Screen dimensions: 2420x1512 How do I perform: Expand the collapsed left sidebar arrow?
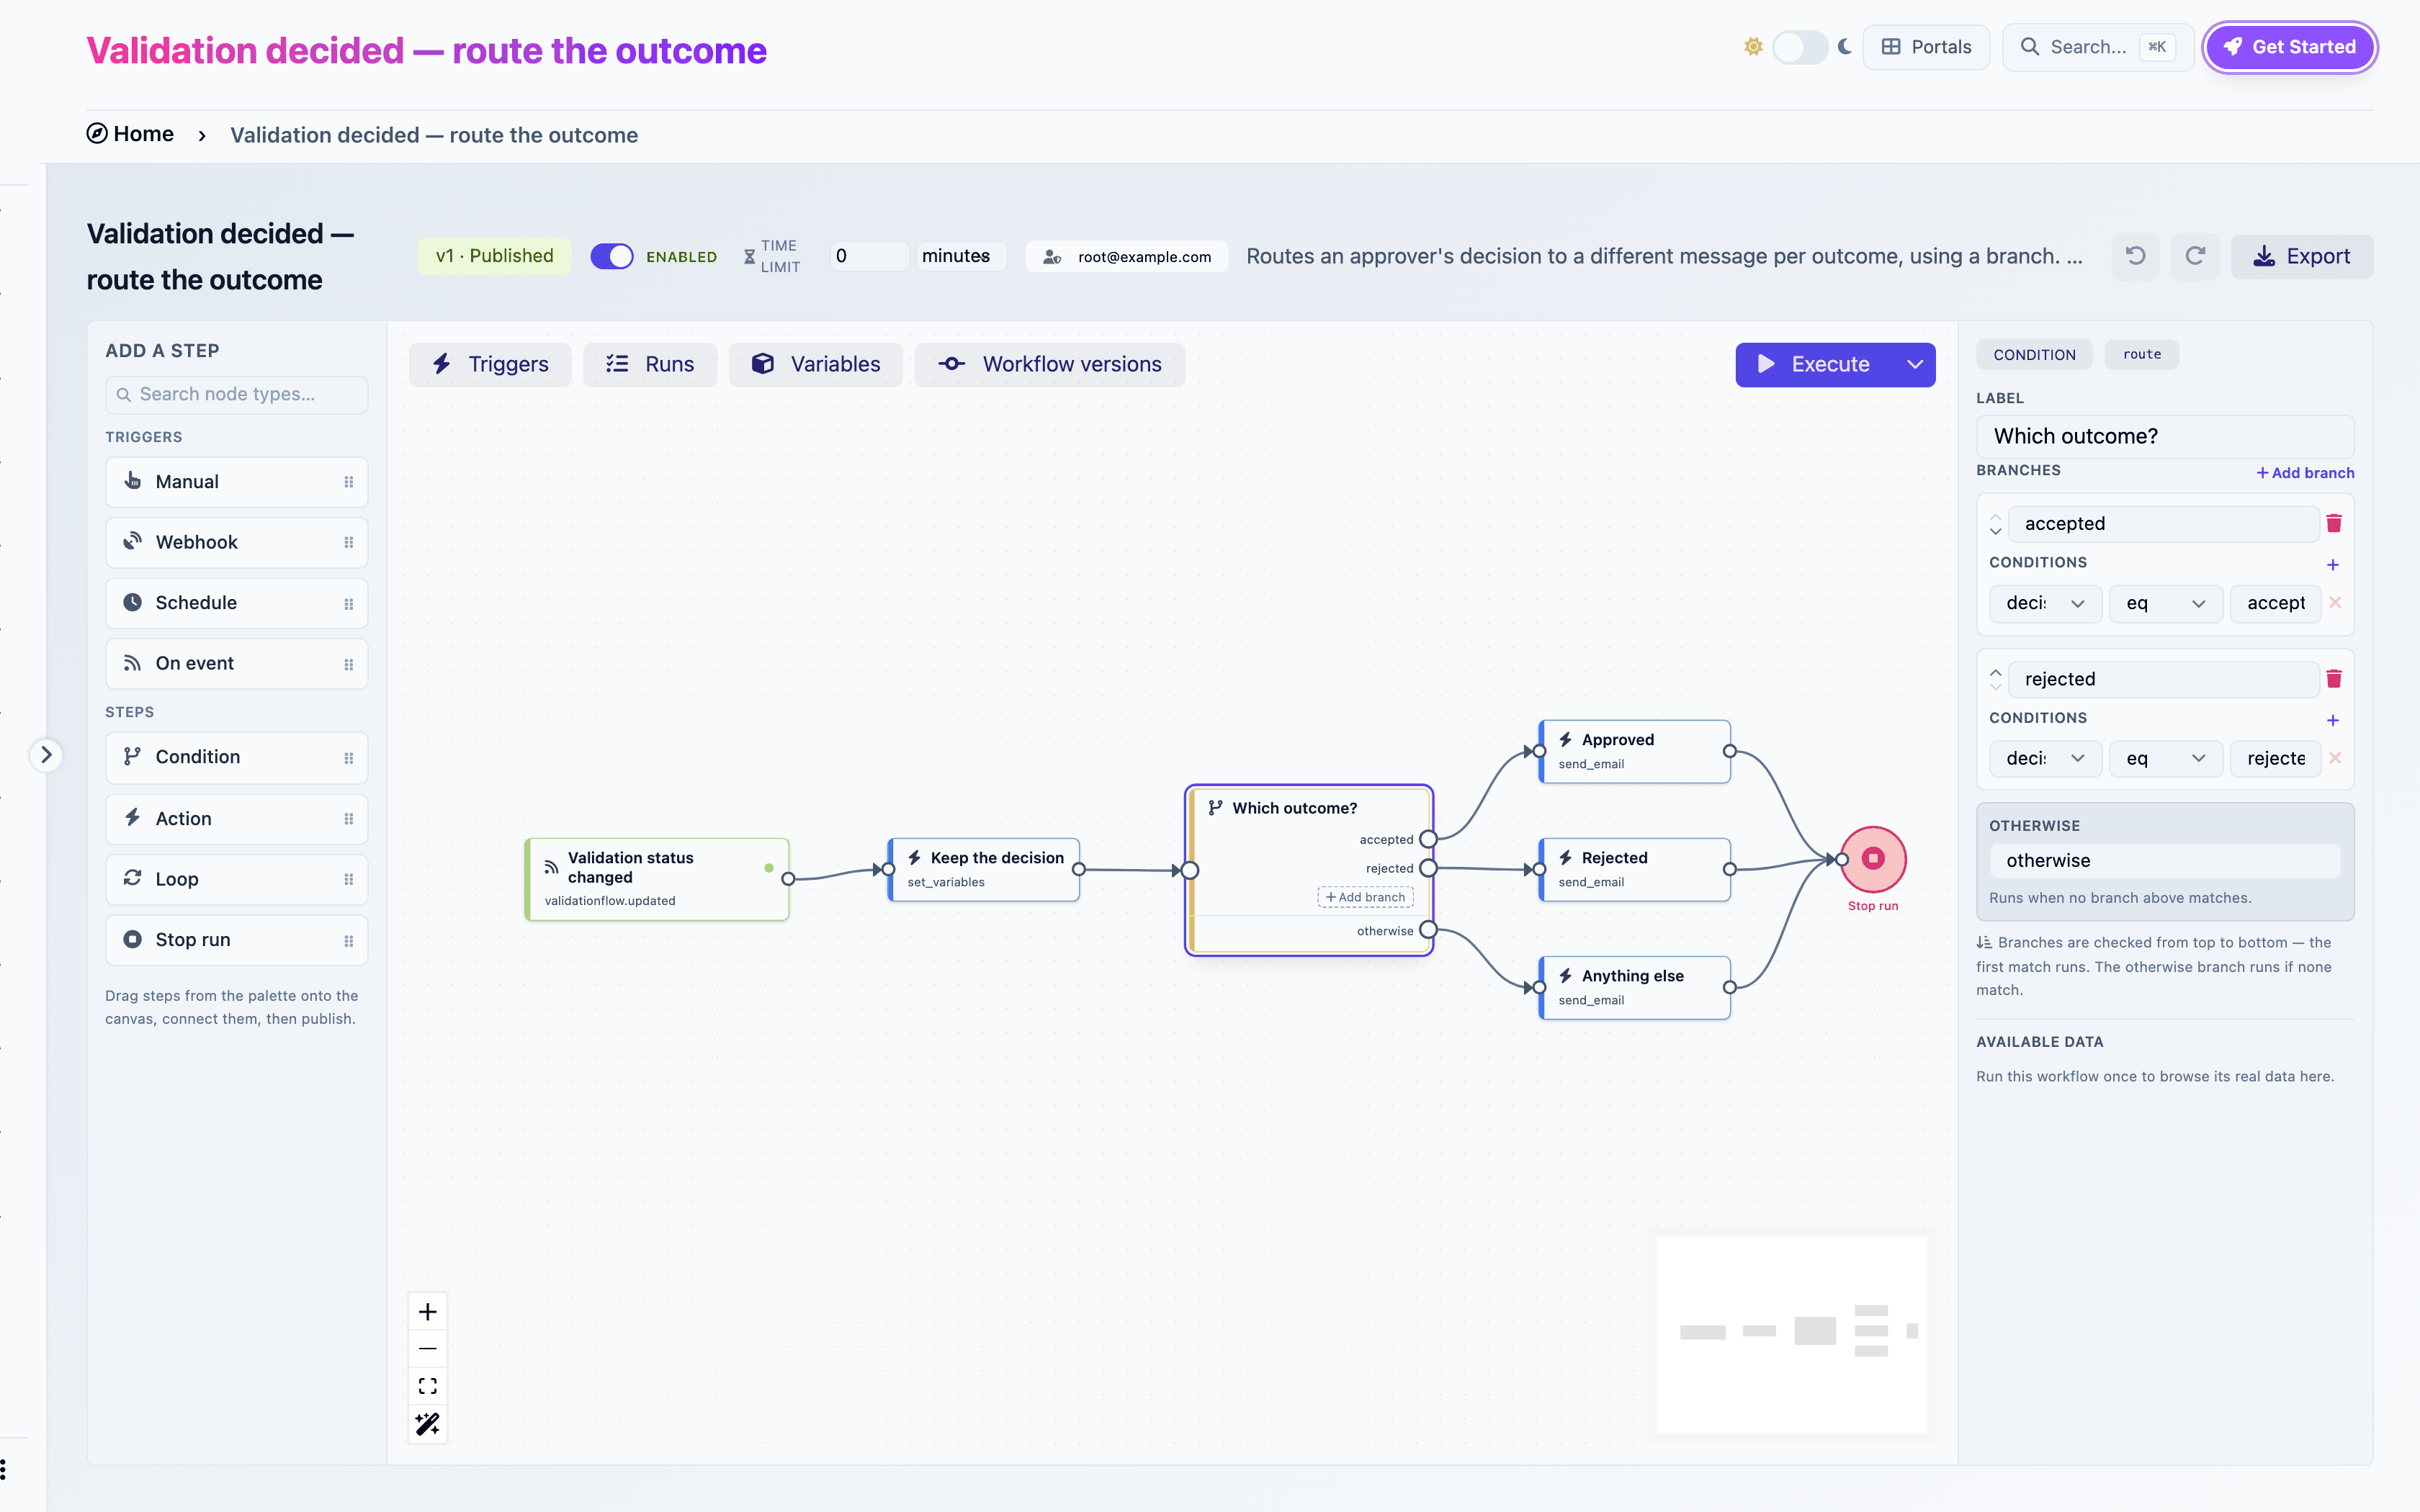[x=46, y=755]
